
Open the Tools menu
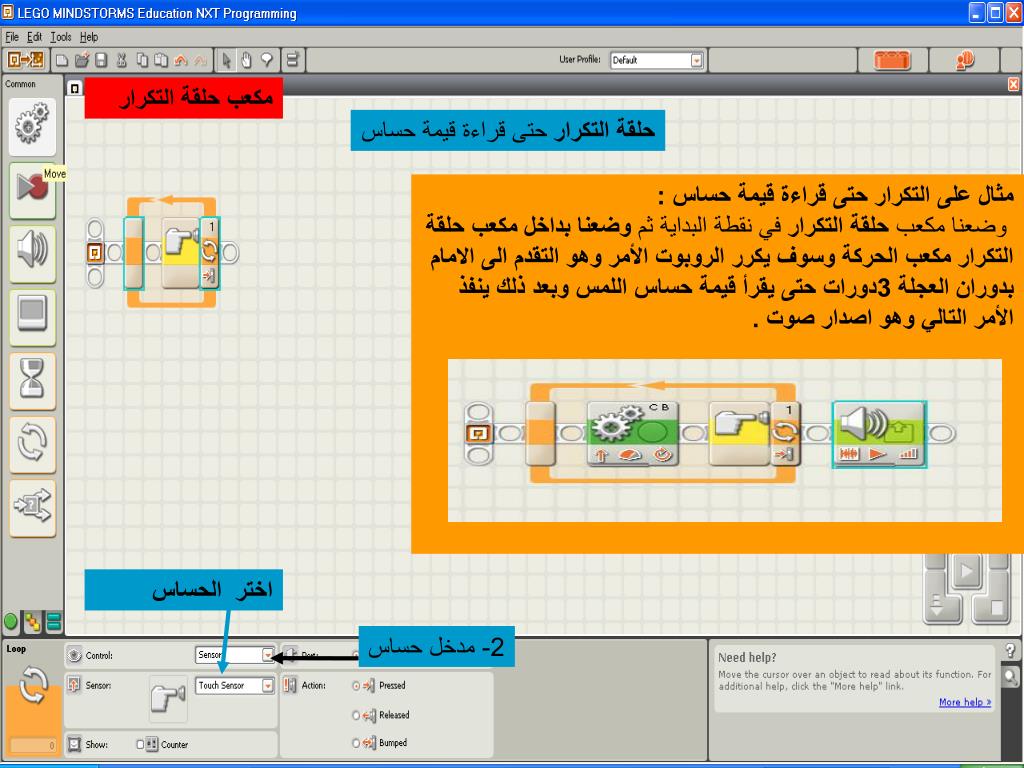(61, 37)
